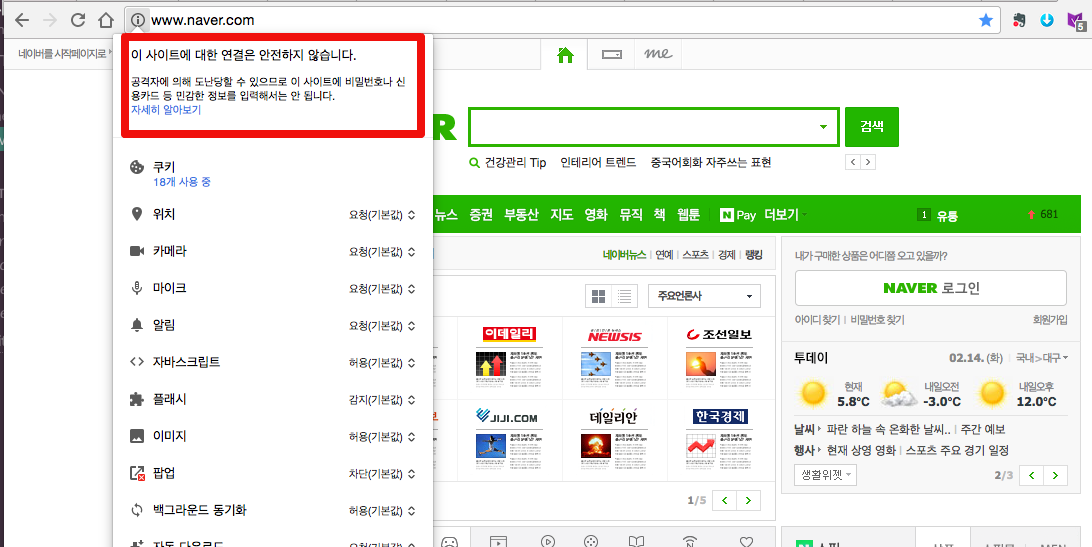Click the green 검색 search button

[x=872, y=127]
